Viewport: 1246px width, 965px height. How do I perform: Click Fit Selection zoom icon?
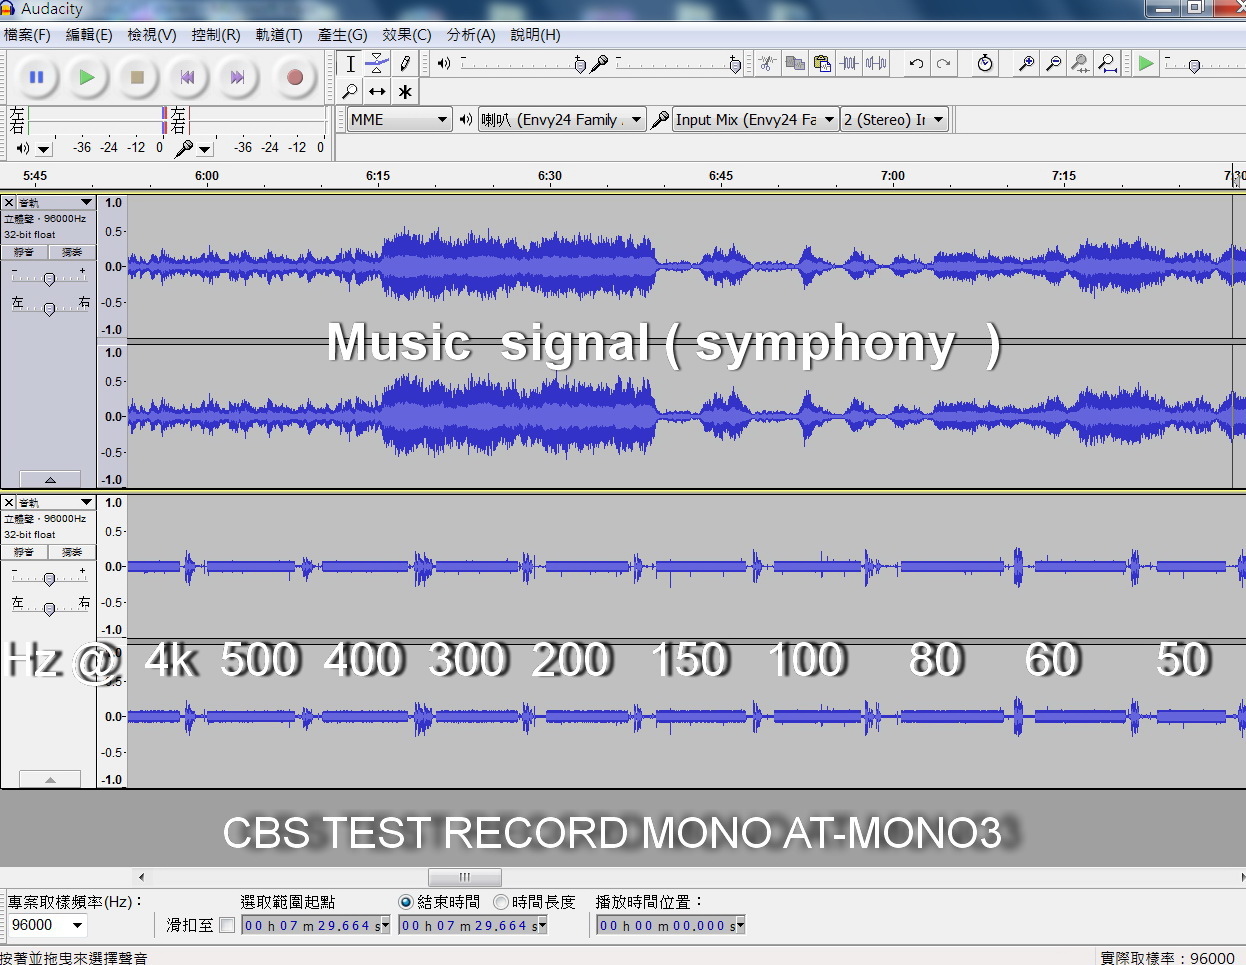[1080, 64]
